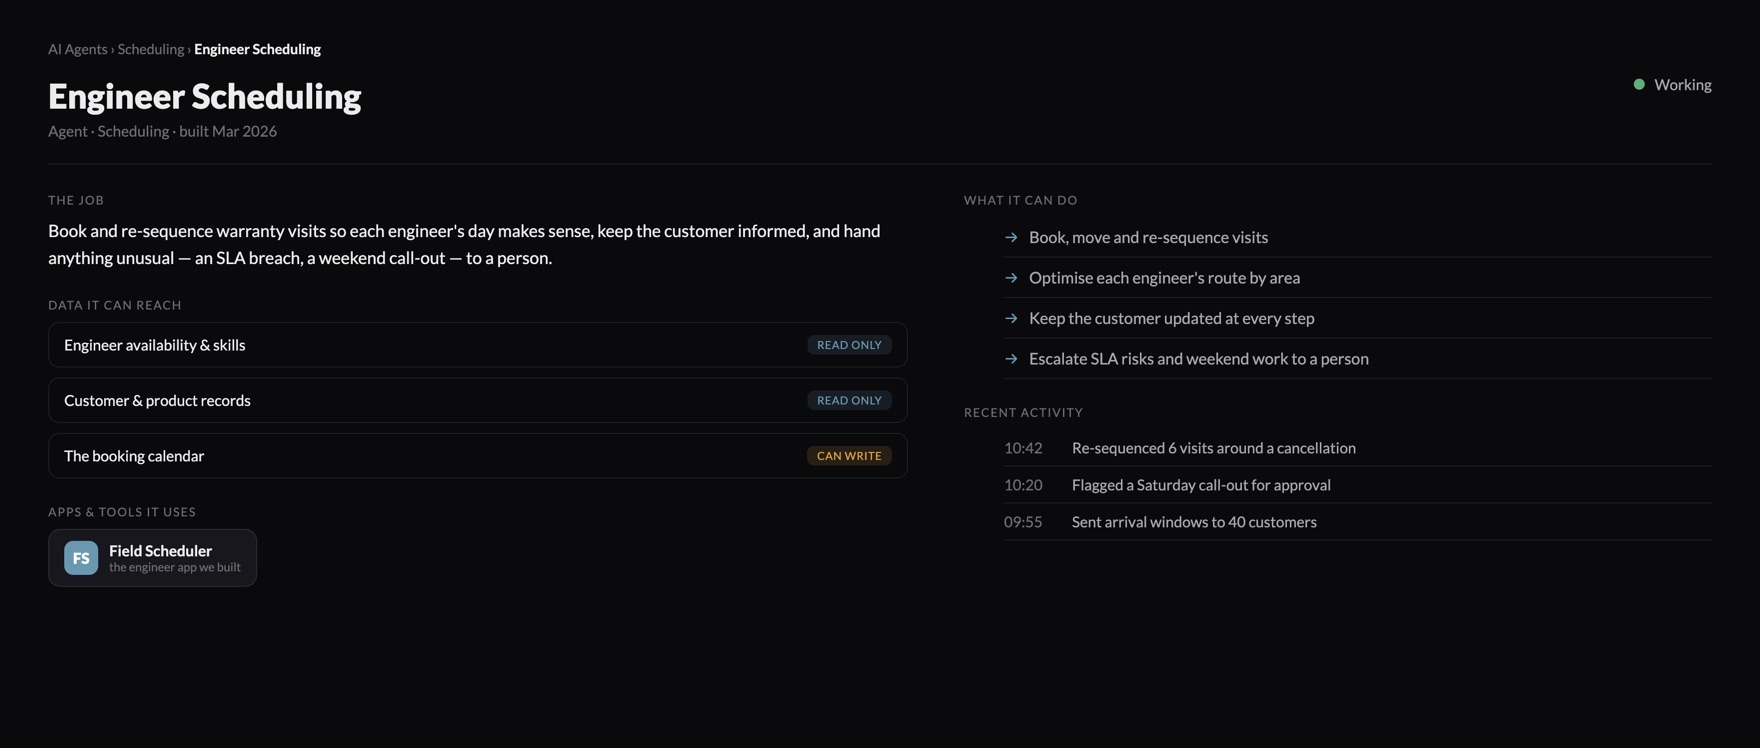
Task: Open 'Re-sequenced 6 visits around a cancellation' entry
Action: (1213, 448)
